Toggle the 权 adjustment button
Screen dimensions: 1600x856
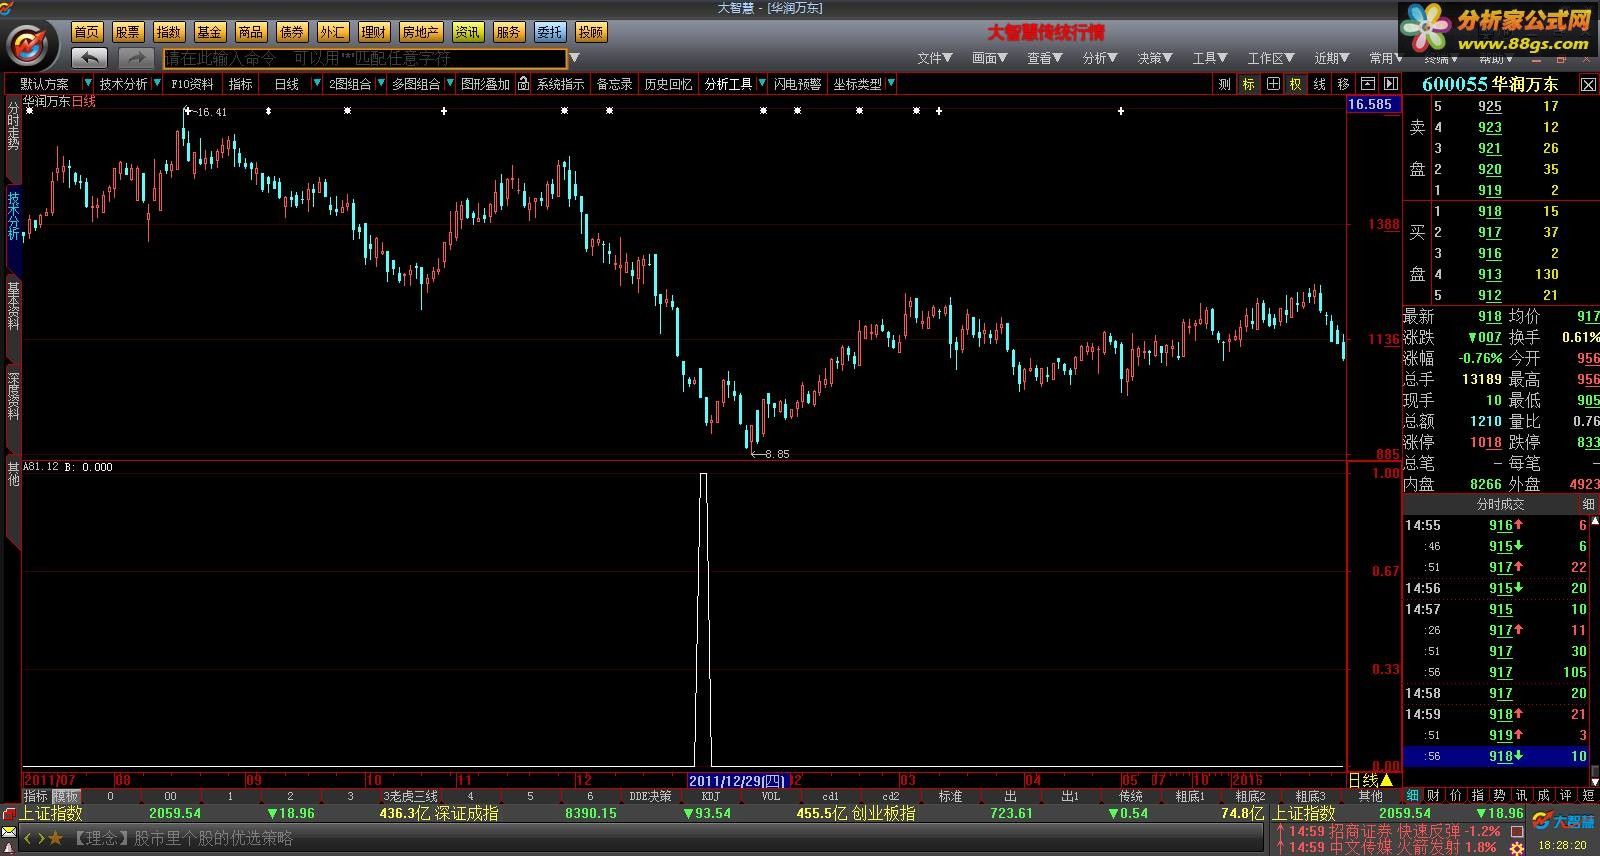pyautogui.click(x=1295, y=84)
